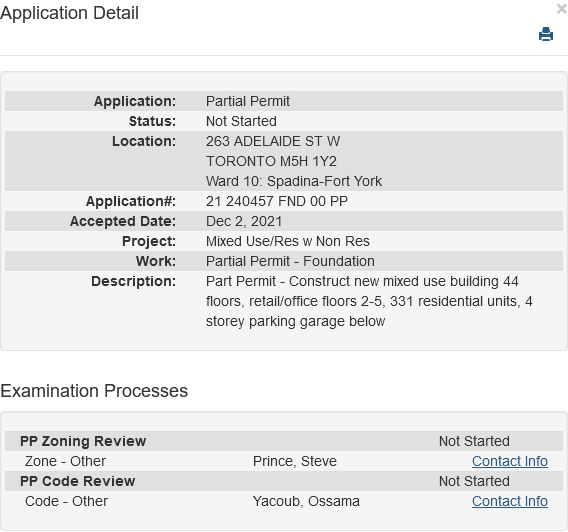
Task: Click the Examination Processes heading
Action: click(94, 391)
